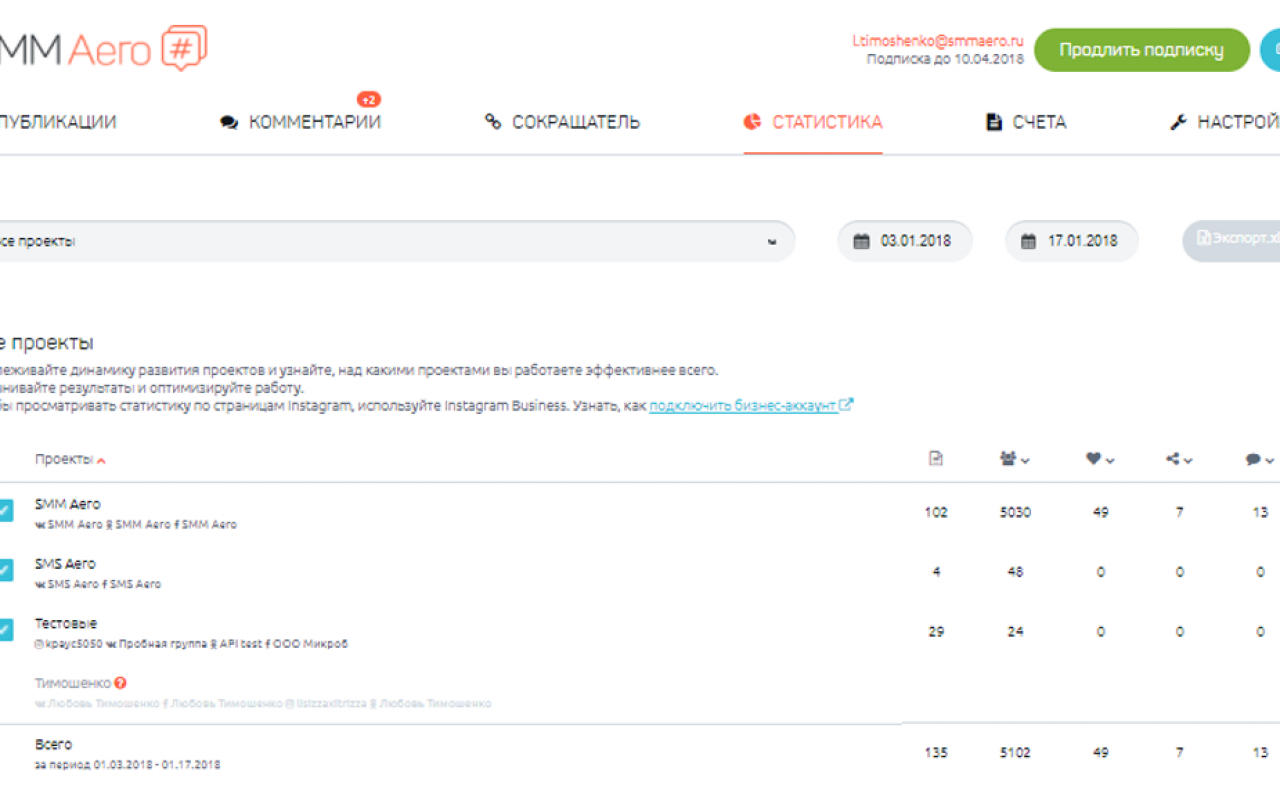Screen dimensions: 1280x800
Task: Click the calendar icon of the start date
Action: tap(861, 241)
